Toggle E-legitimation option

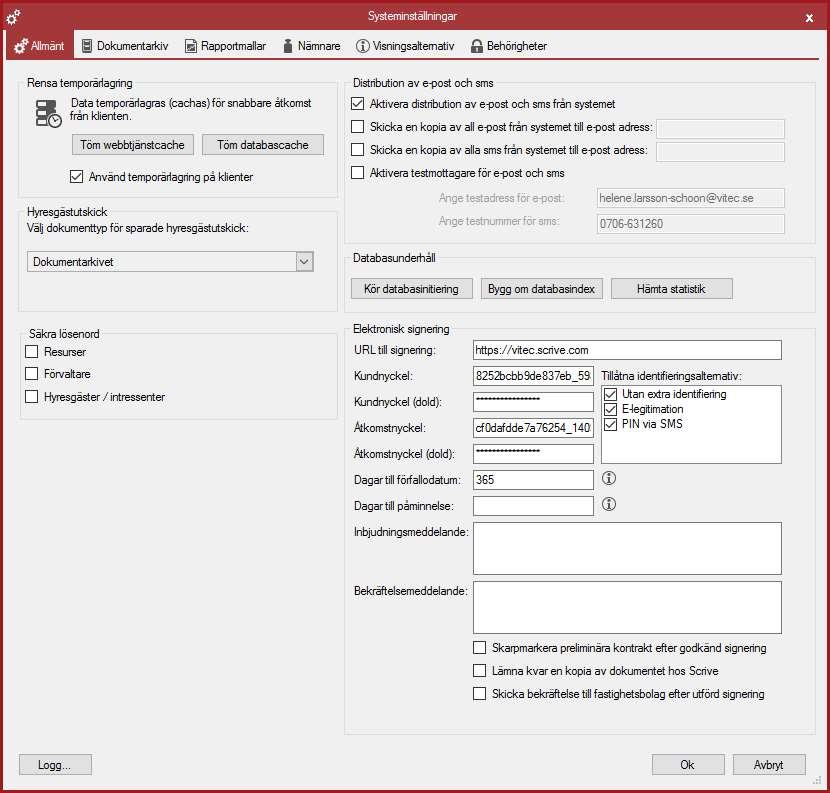click(x=610, y=409)
